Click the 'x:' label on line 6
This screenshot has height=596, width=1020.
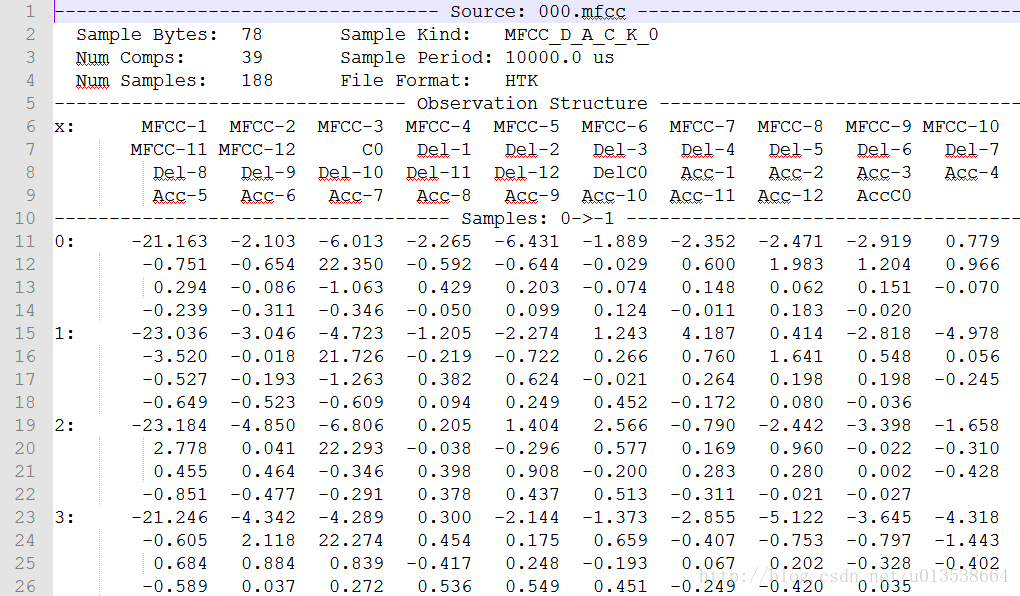64,127
